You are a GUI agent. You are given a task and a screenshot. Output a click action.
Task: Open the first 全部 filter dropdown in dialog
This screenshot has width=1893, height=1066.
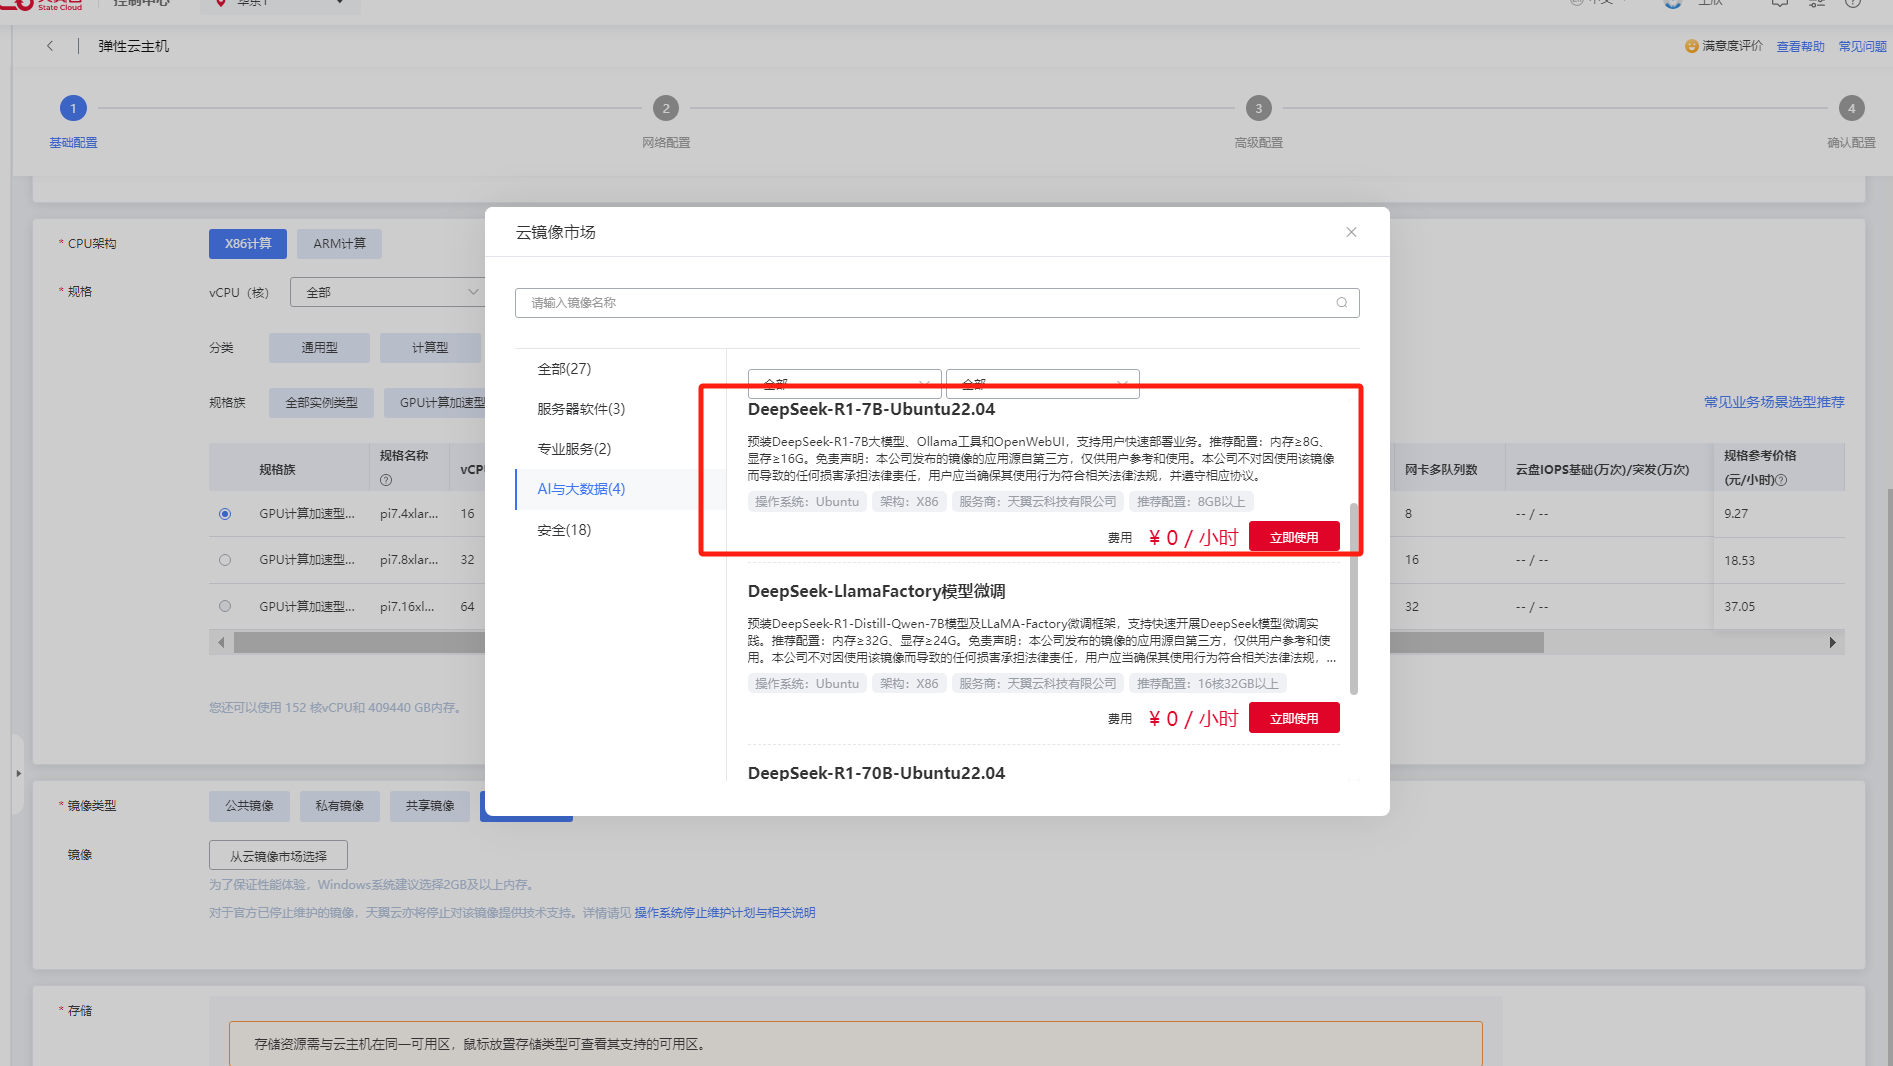844,383
